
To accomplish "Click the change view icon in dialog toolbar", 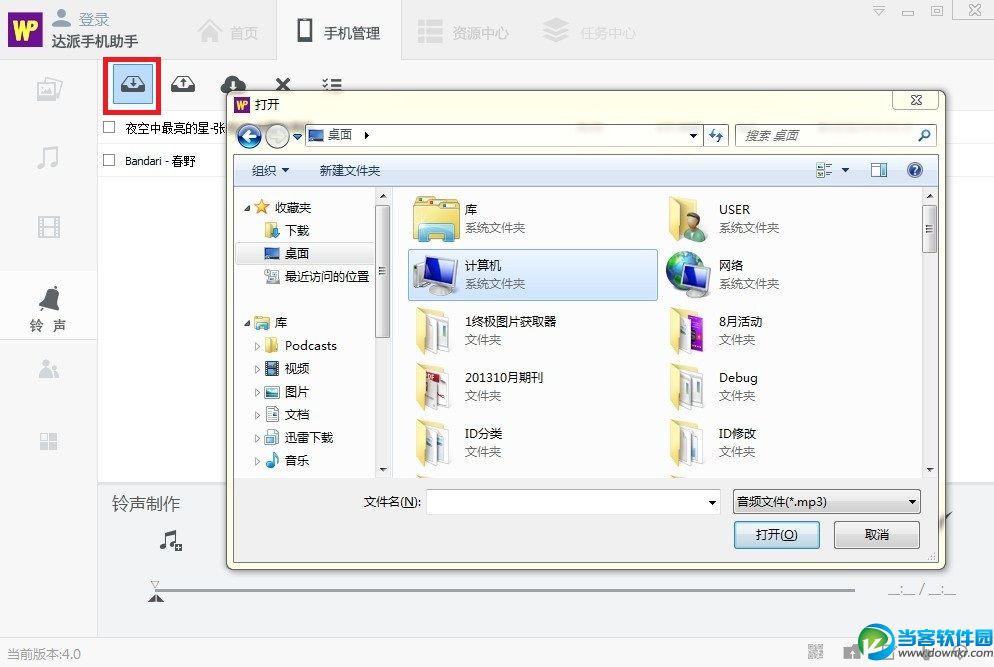I will coord(823,170).
